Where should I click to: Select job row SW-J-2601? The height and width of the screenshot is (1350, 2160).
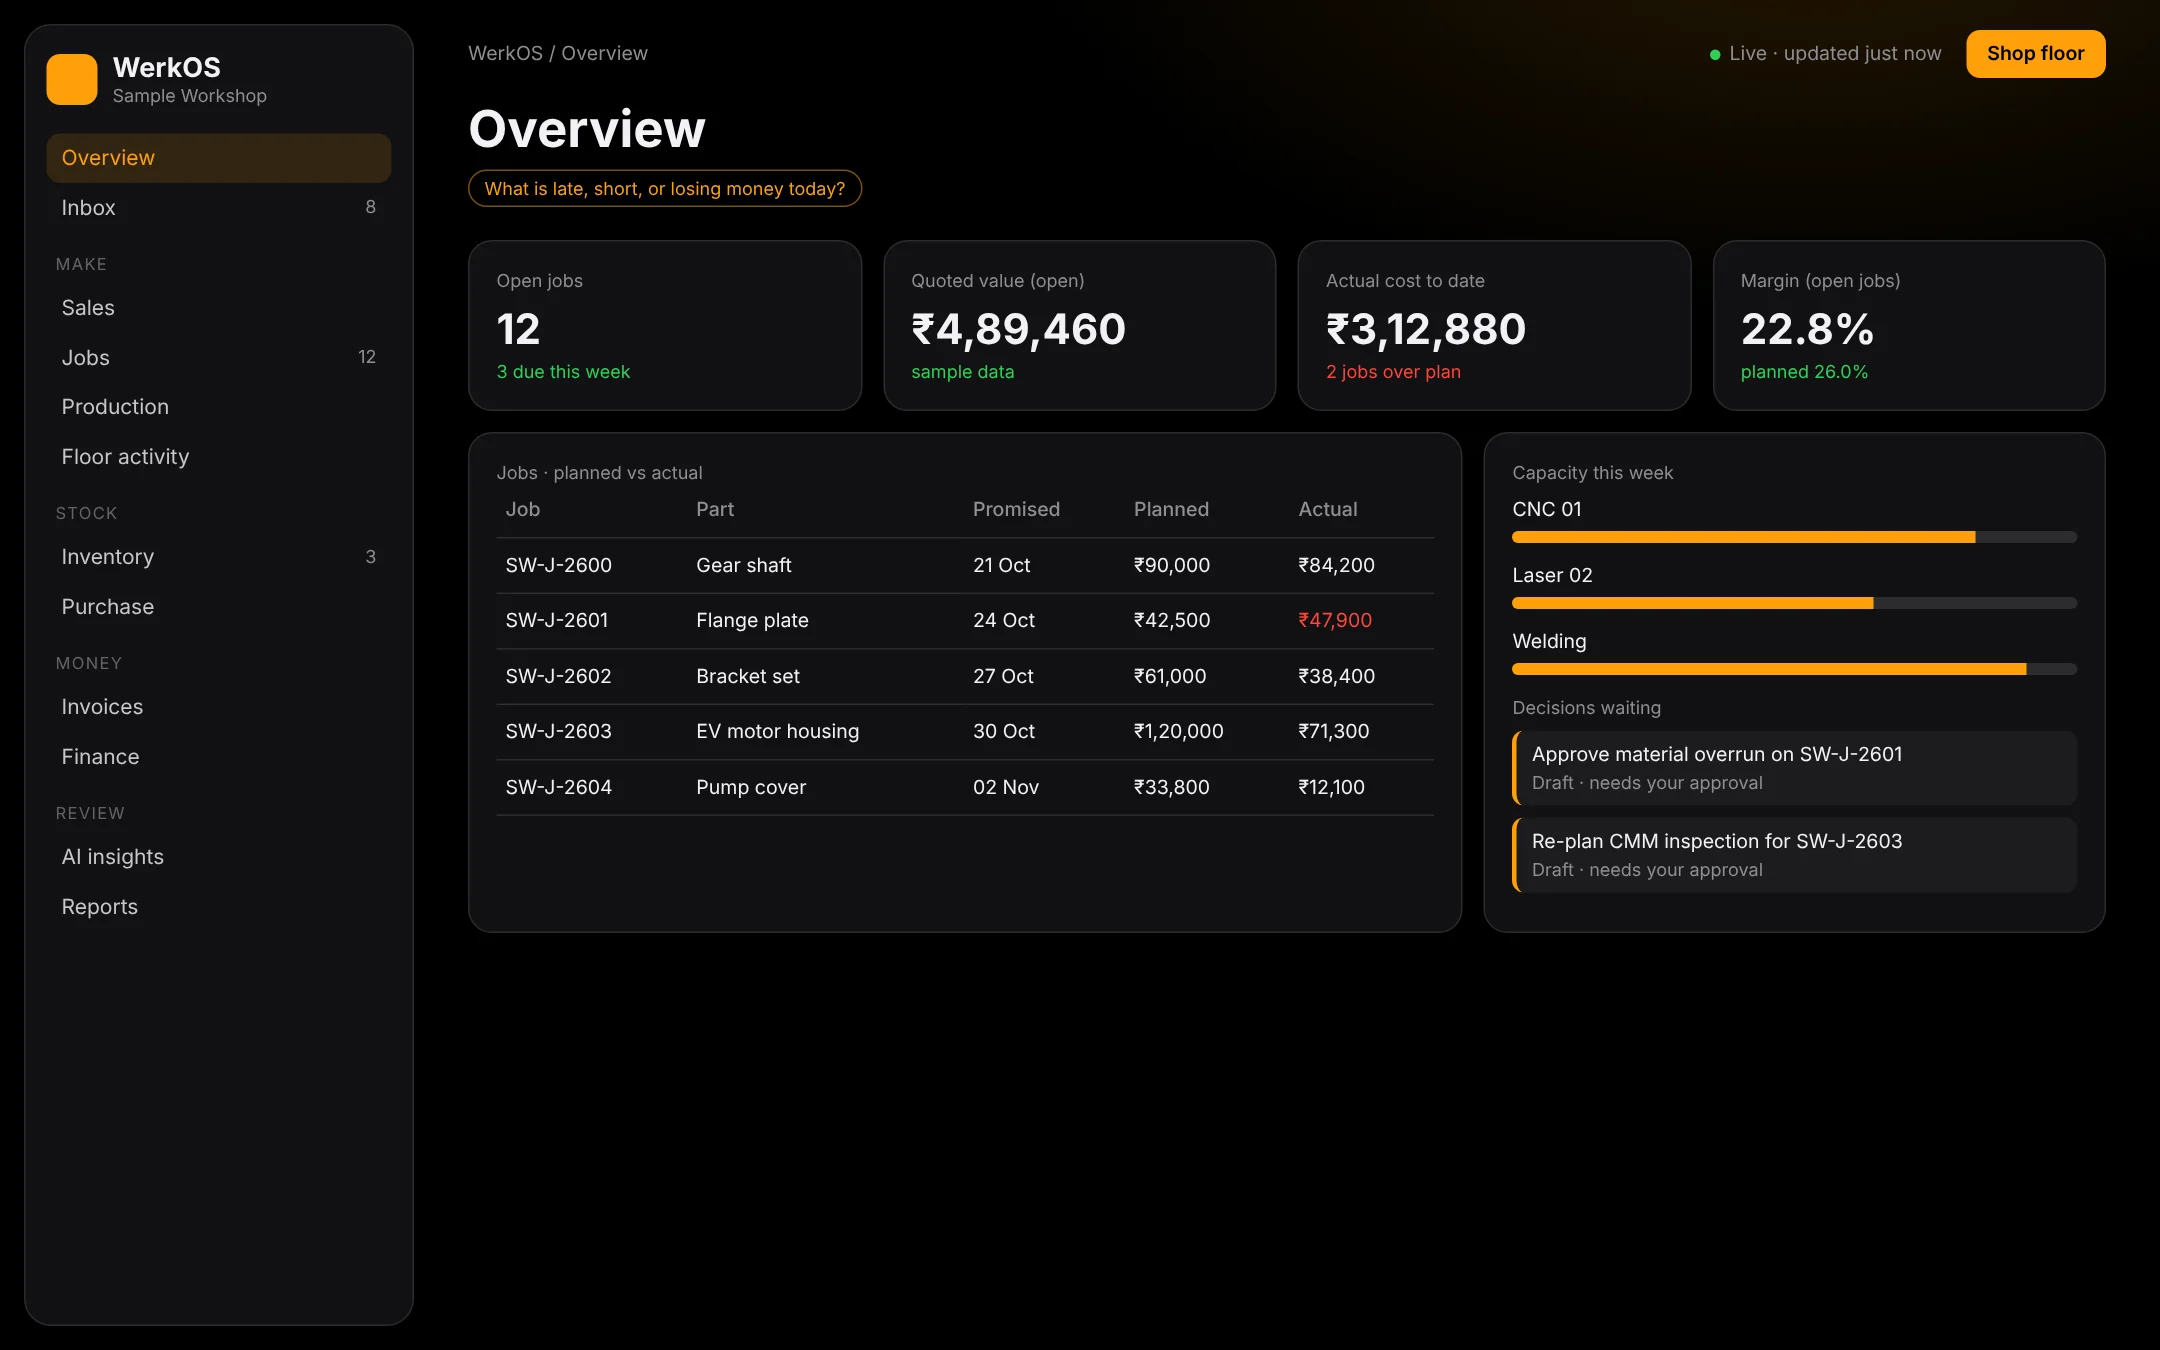point(965,621)
